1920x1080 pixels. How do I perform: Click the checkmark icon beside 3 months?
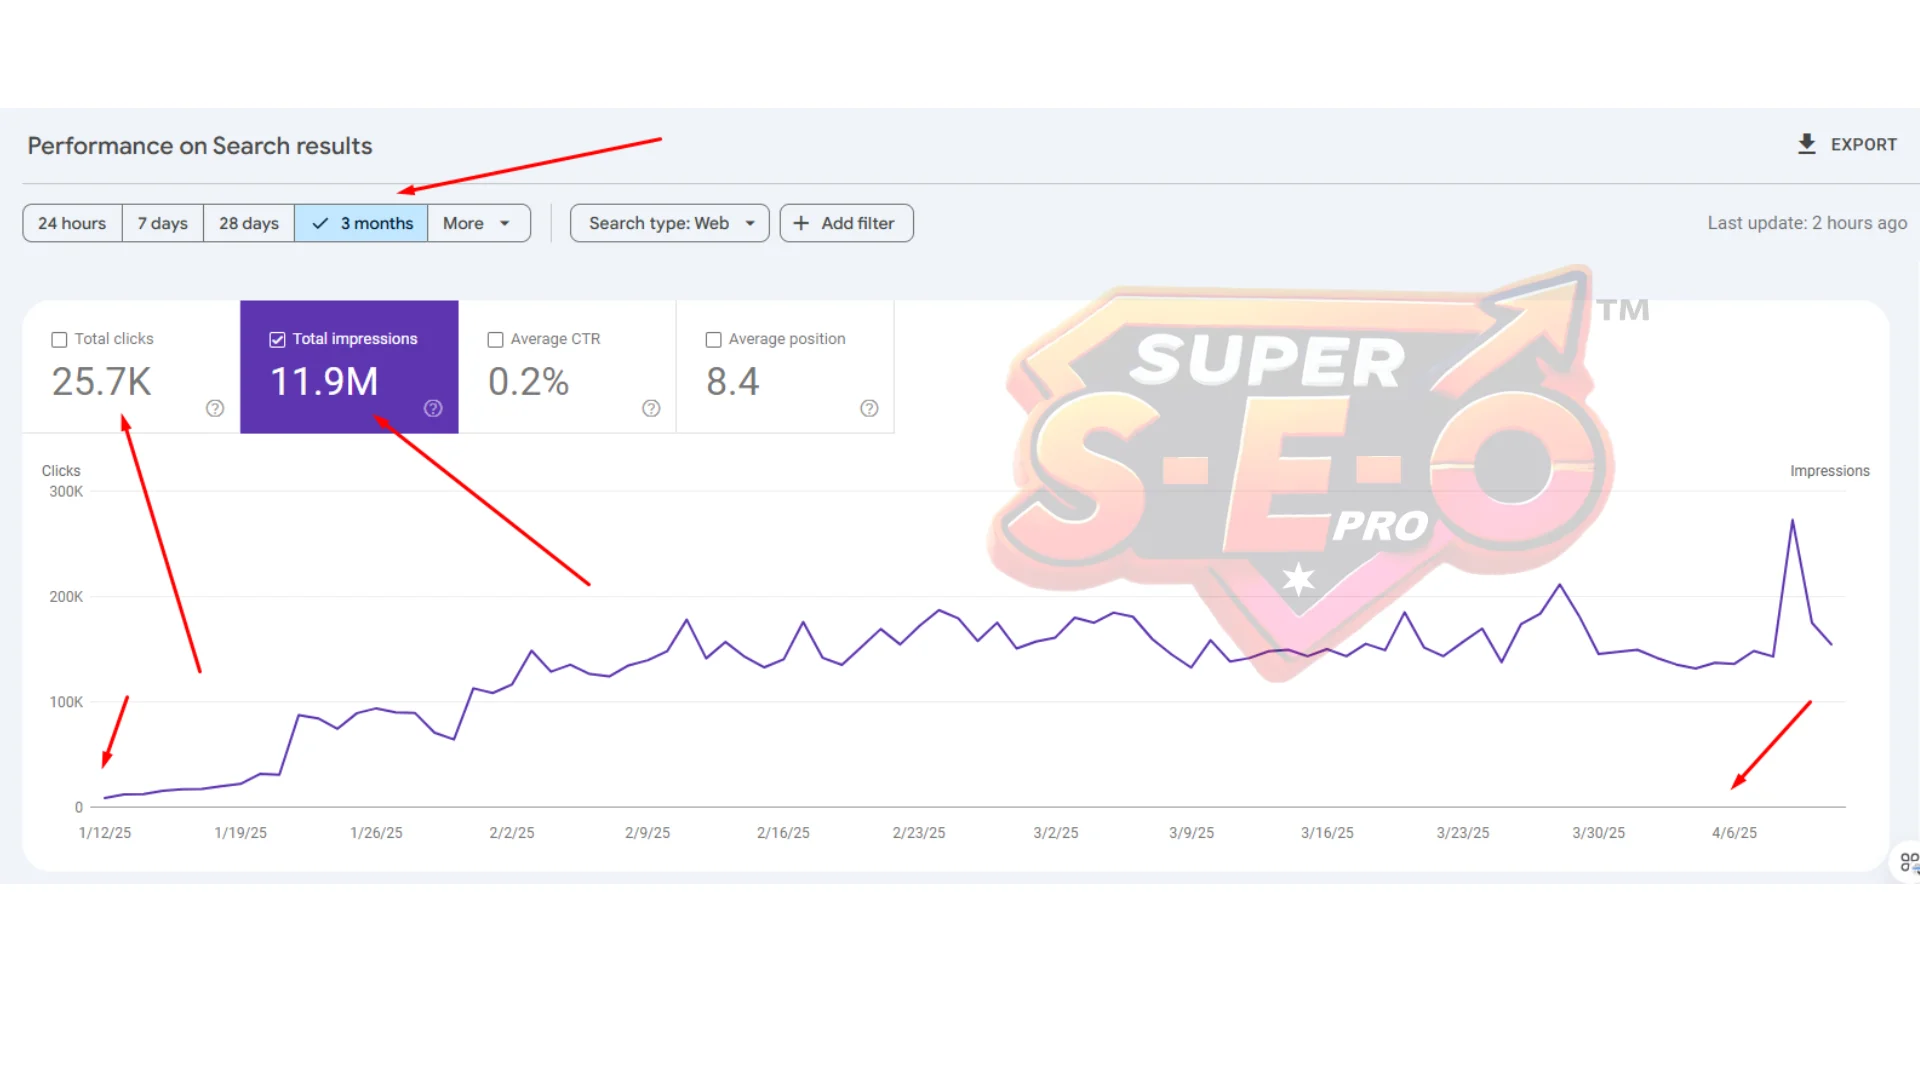coord(320,223)
